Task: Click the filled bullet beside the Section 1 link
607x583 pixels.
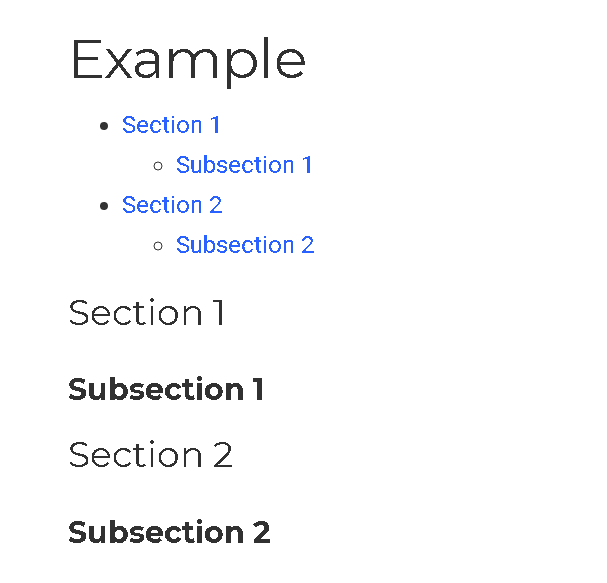Action: click(104, 126)
